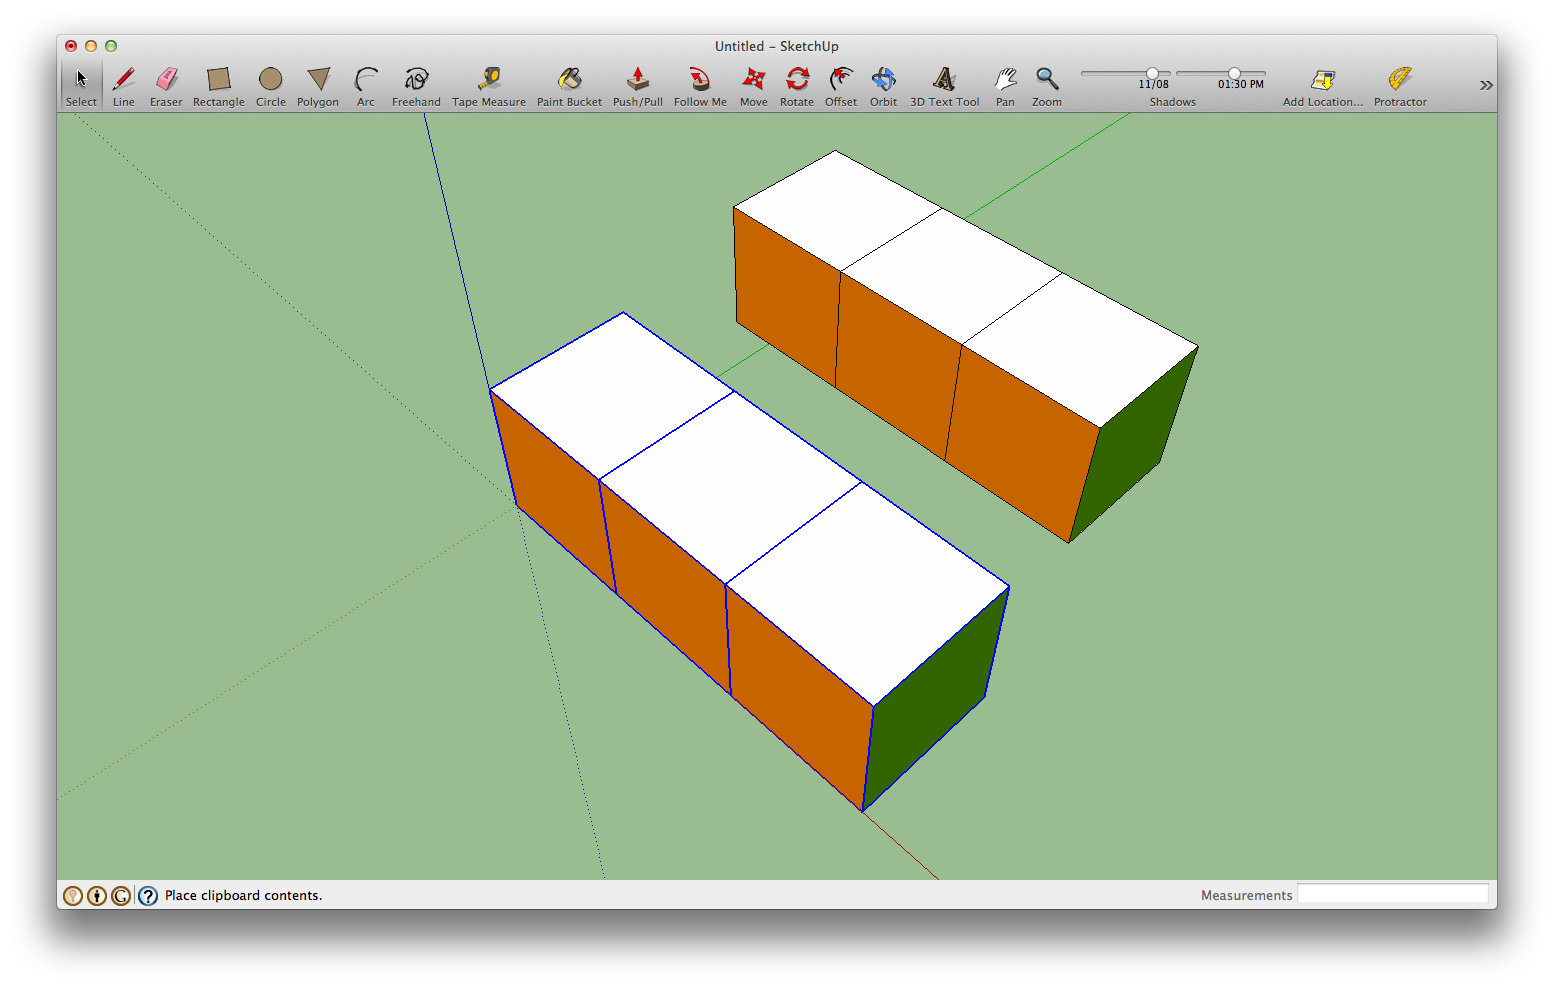Expand the hidden toolbar items chevron
The width and height of the screenshot is (1554, 988).
coord(1487,85)
